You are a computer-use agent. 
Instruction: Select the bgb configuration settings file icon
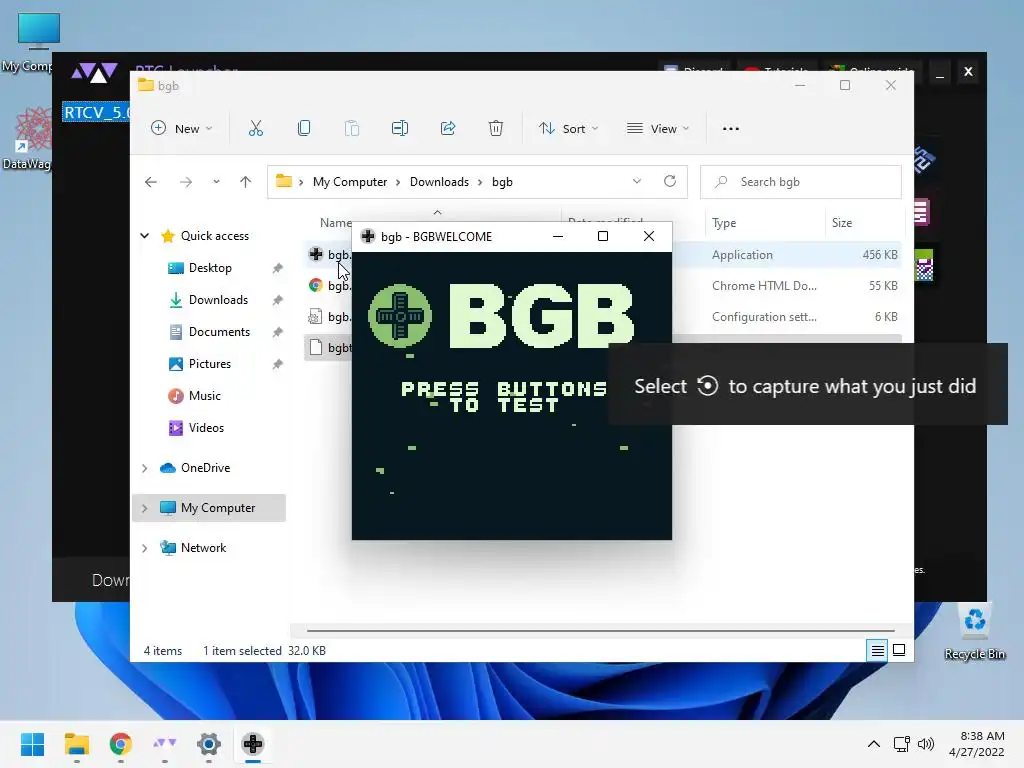click(x=316, y=317)
